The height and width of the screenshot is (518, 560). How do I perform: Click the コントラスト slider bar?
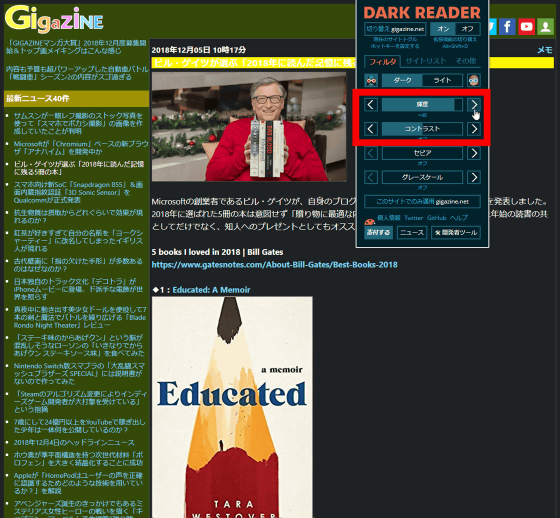pyautogui.click(x=422, y=129)
